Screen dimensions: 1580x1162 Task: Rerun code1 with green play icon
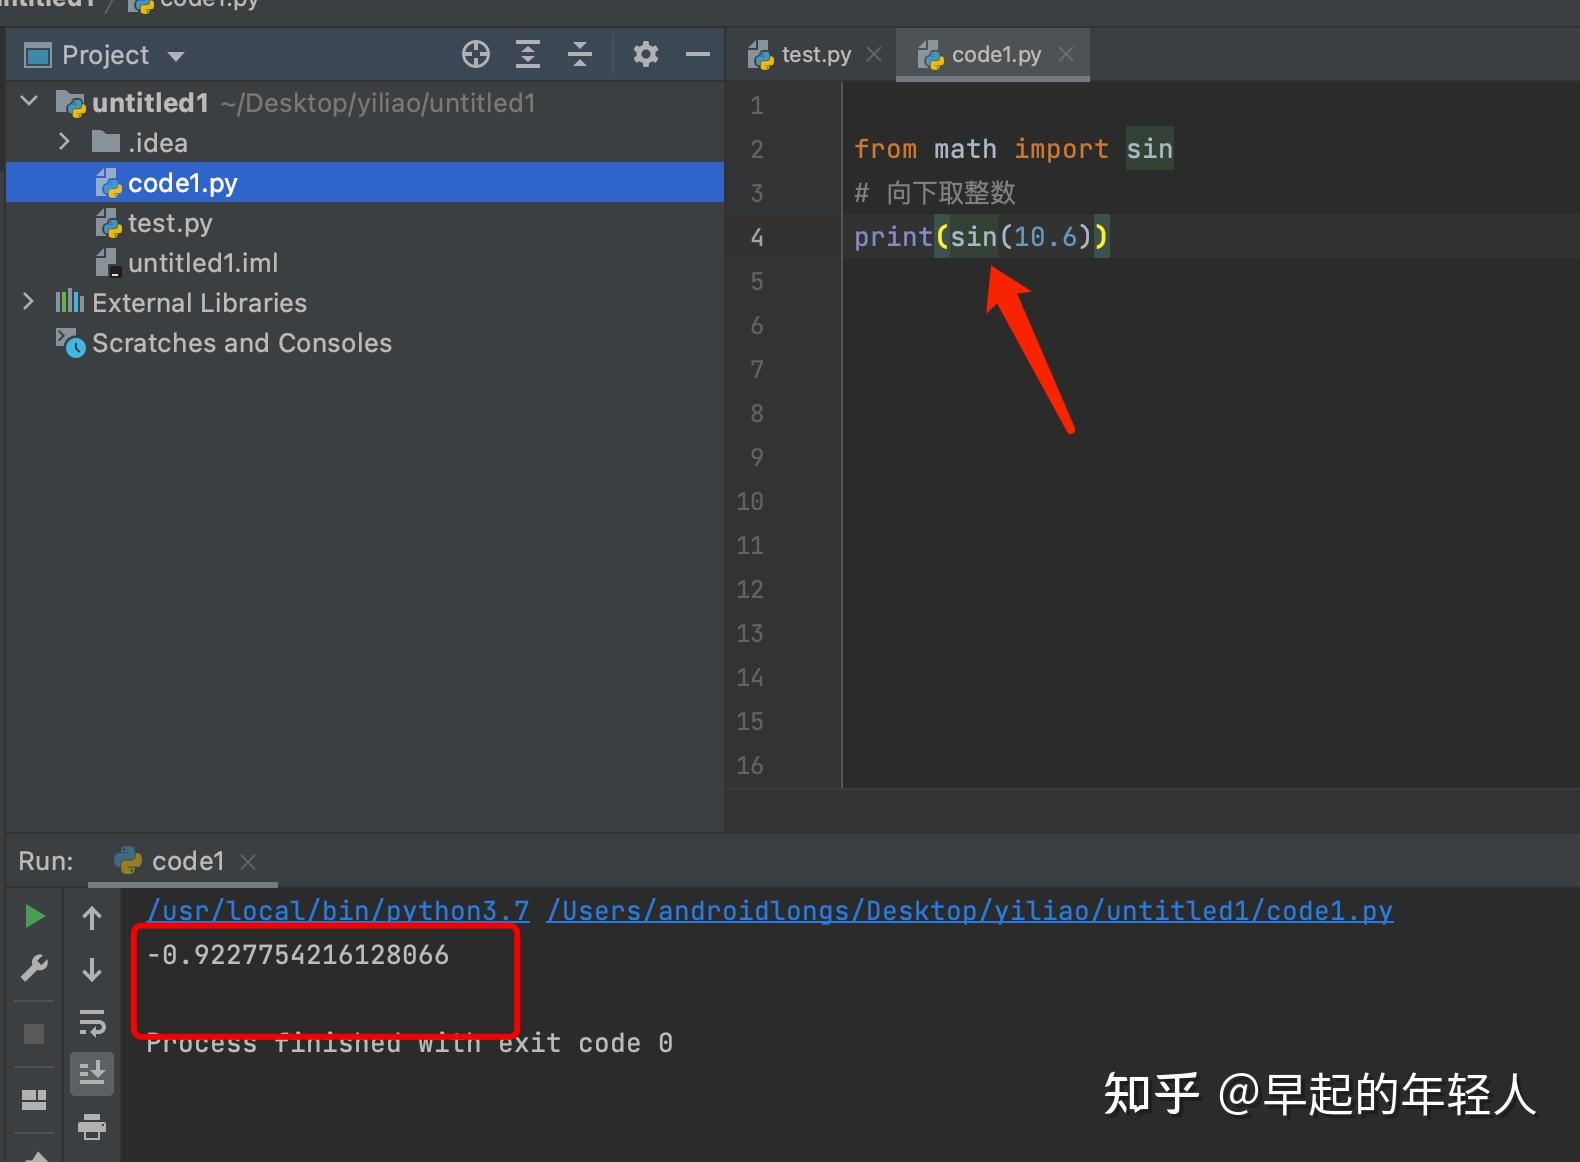click(34, 916)
